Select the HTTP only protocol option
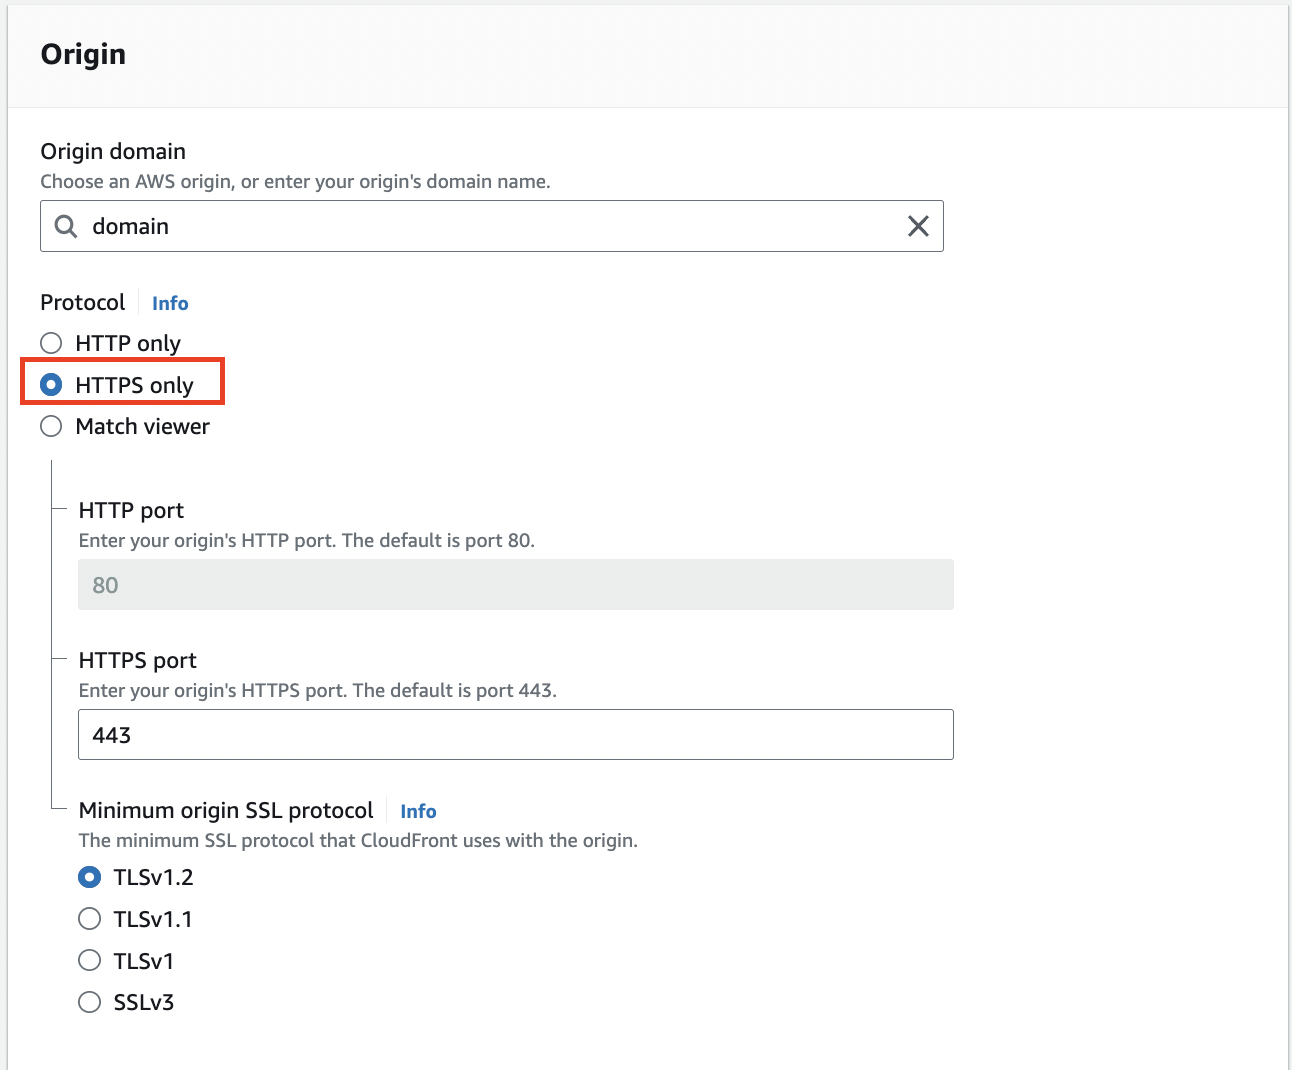 (51, 343)
